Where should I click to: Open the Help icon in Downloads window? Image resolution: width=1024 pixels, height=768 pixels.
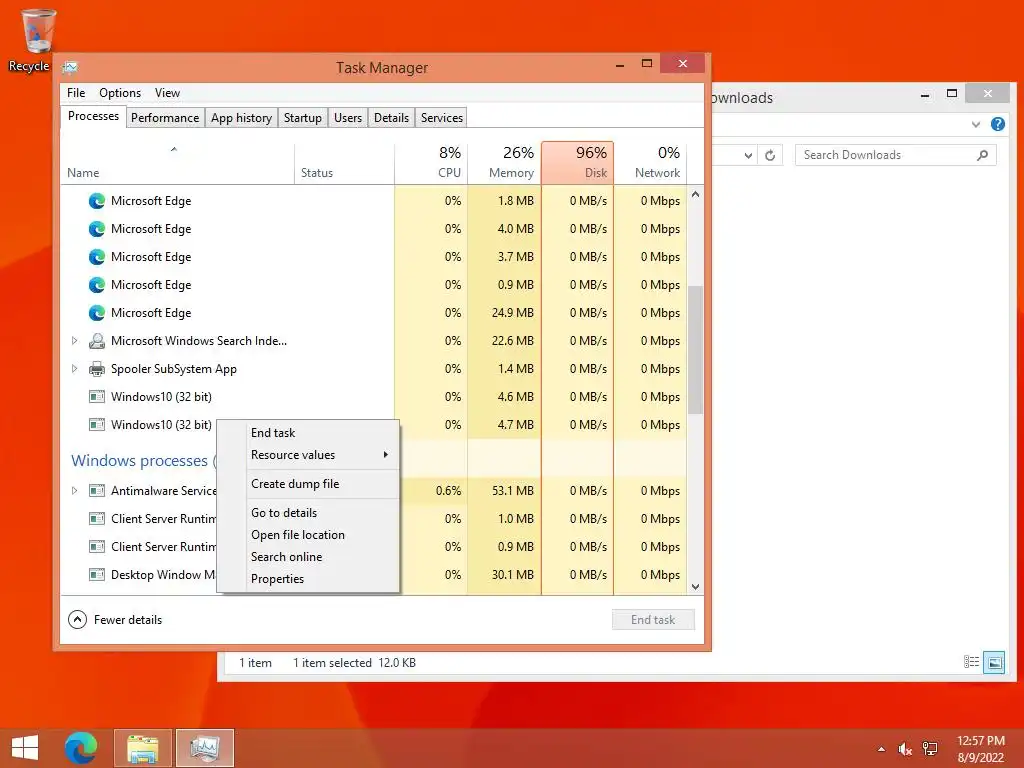pyautogui.click(x=997, y=124)
